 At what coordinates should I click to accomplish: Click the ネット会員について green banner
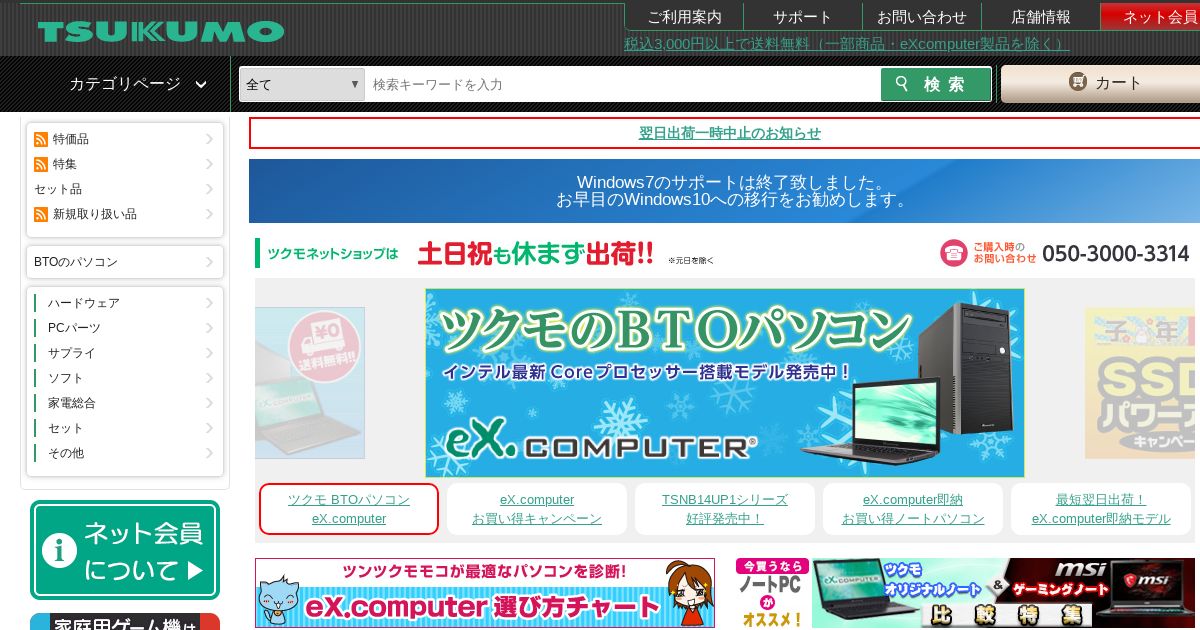tap(125, 550)
